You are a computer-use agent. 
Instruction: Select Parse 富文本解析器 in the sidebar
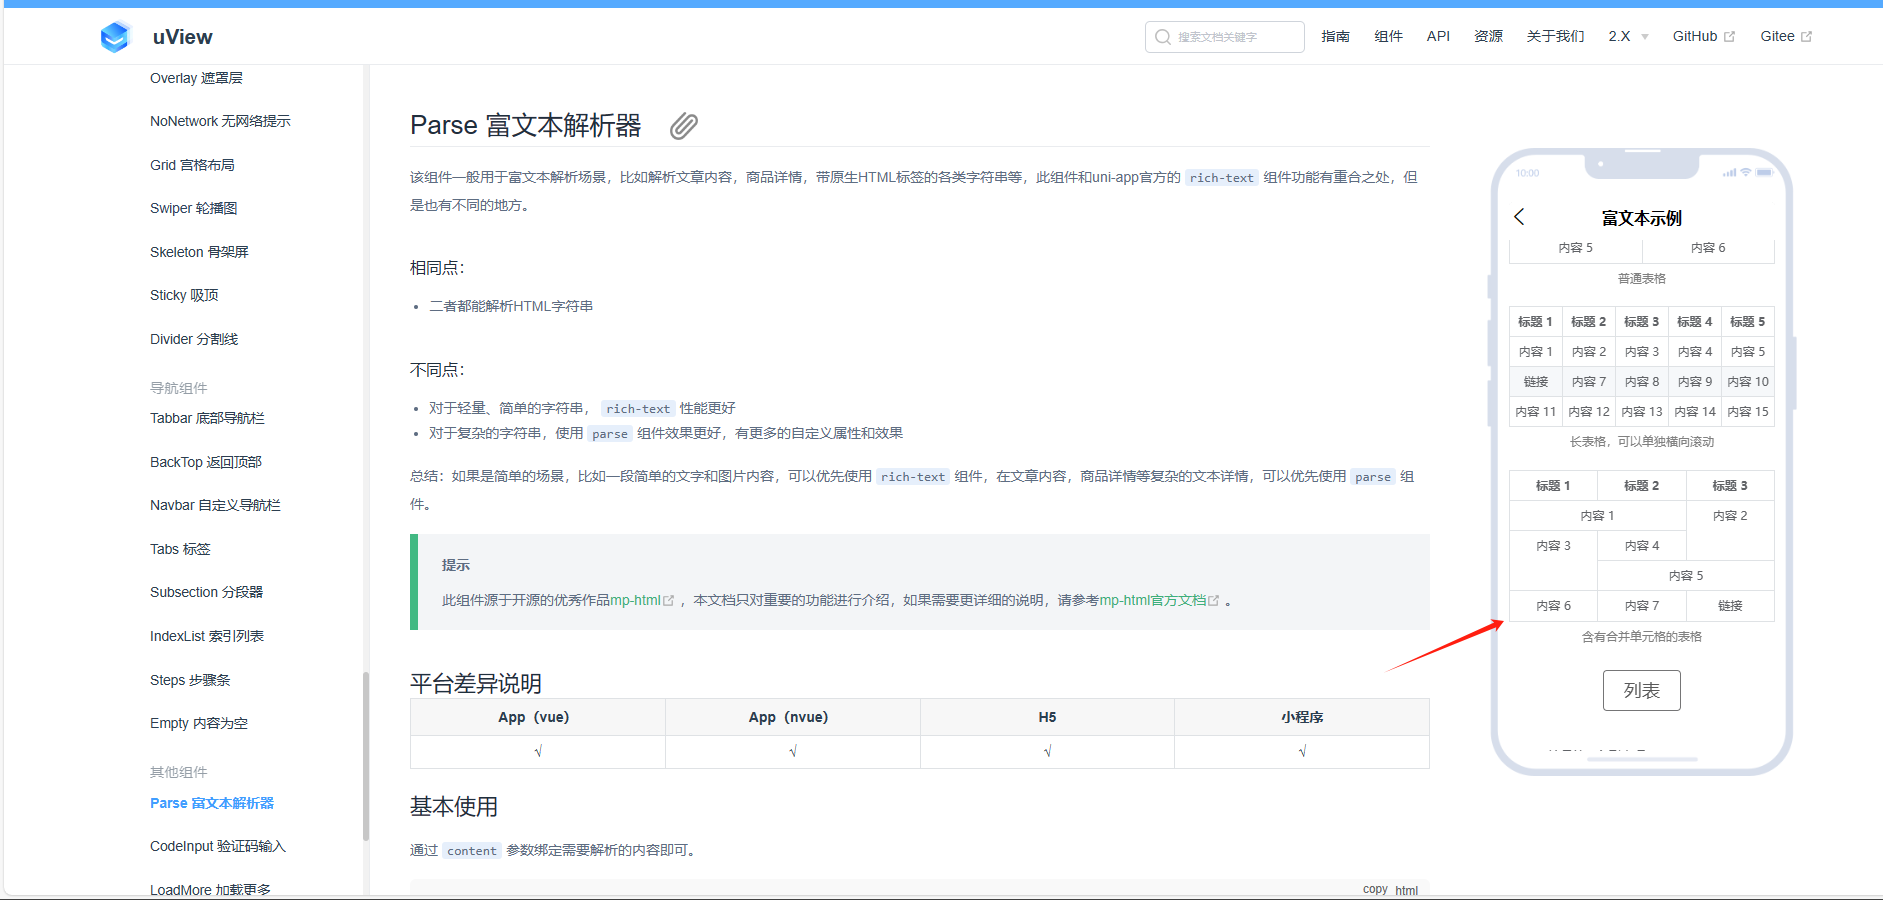coord(212,803)
